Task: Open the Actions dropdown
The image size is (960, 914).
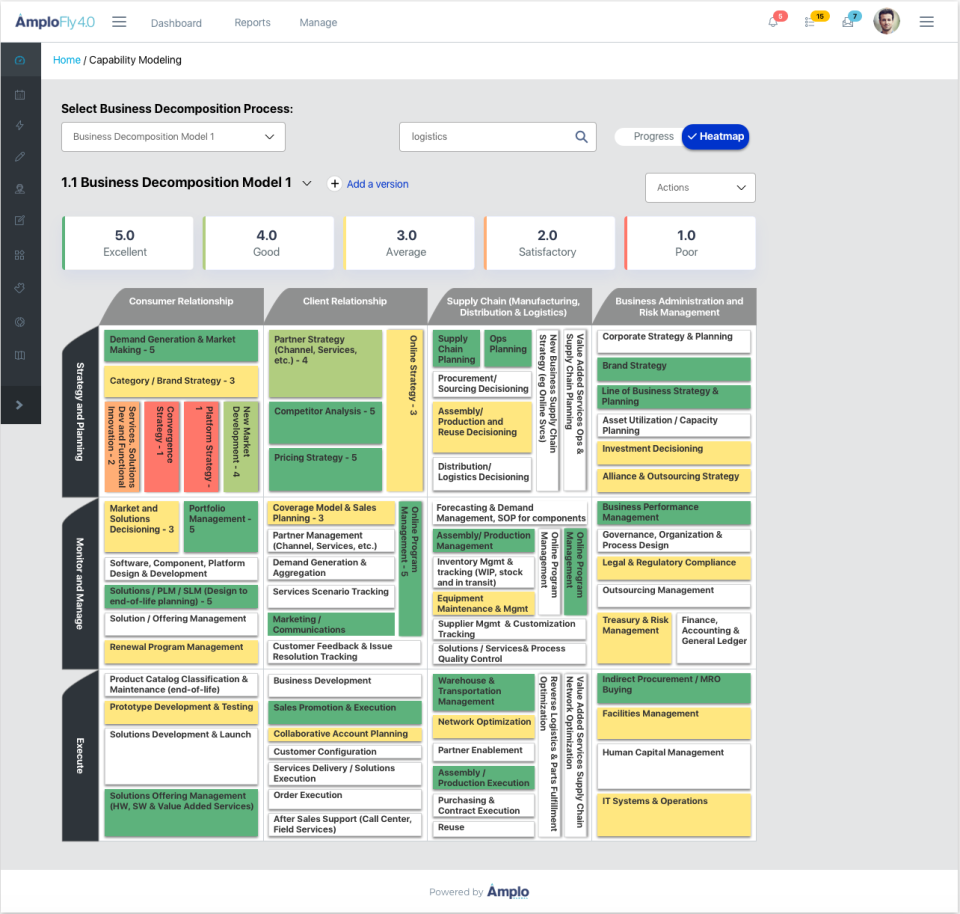Action: pyautogui.click(x=700, y=187)
